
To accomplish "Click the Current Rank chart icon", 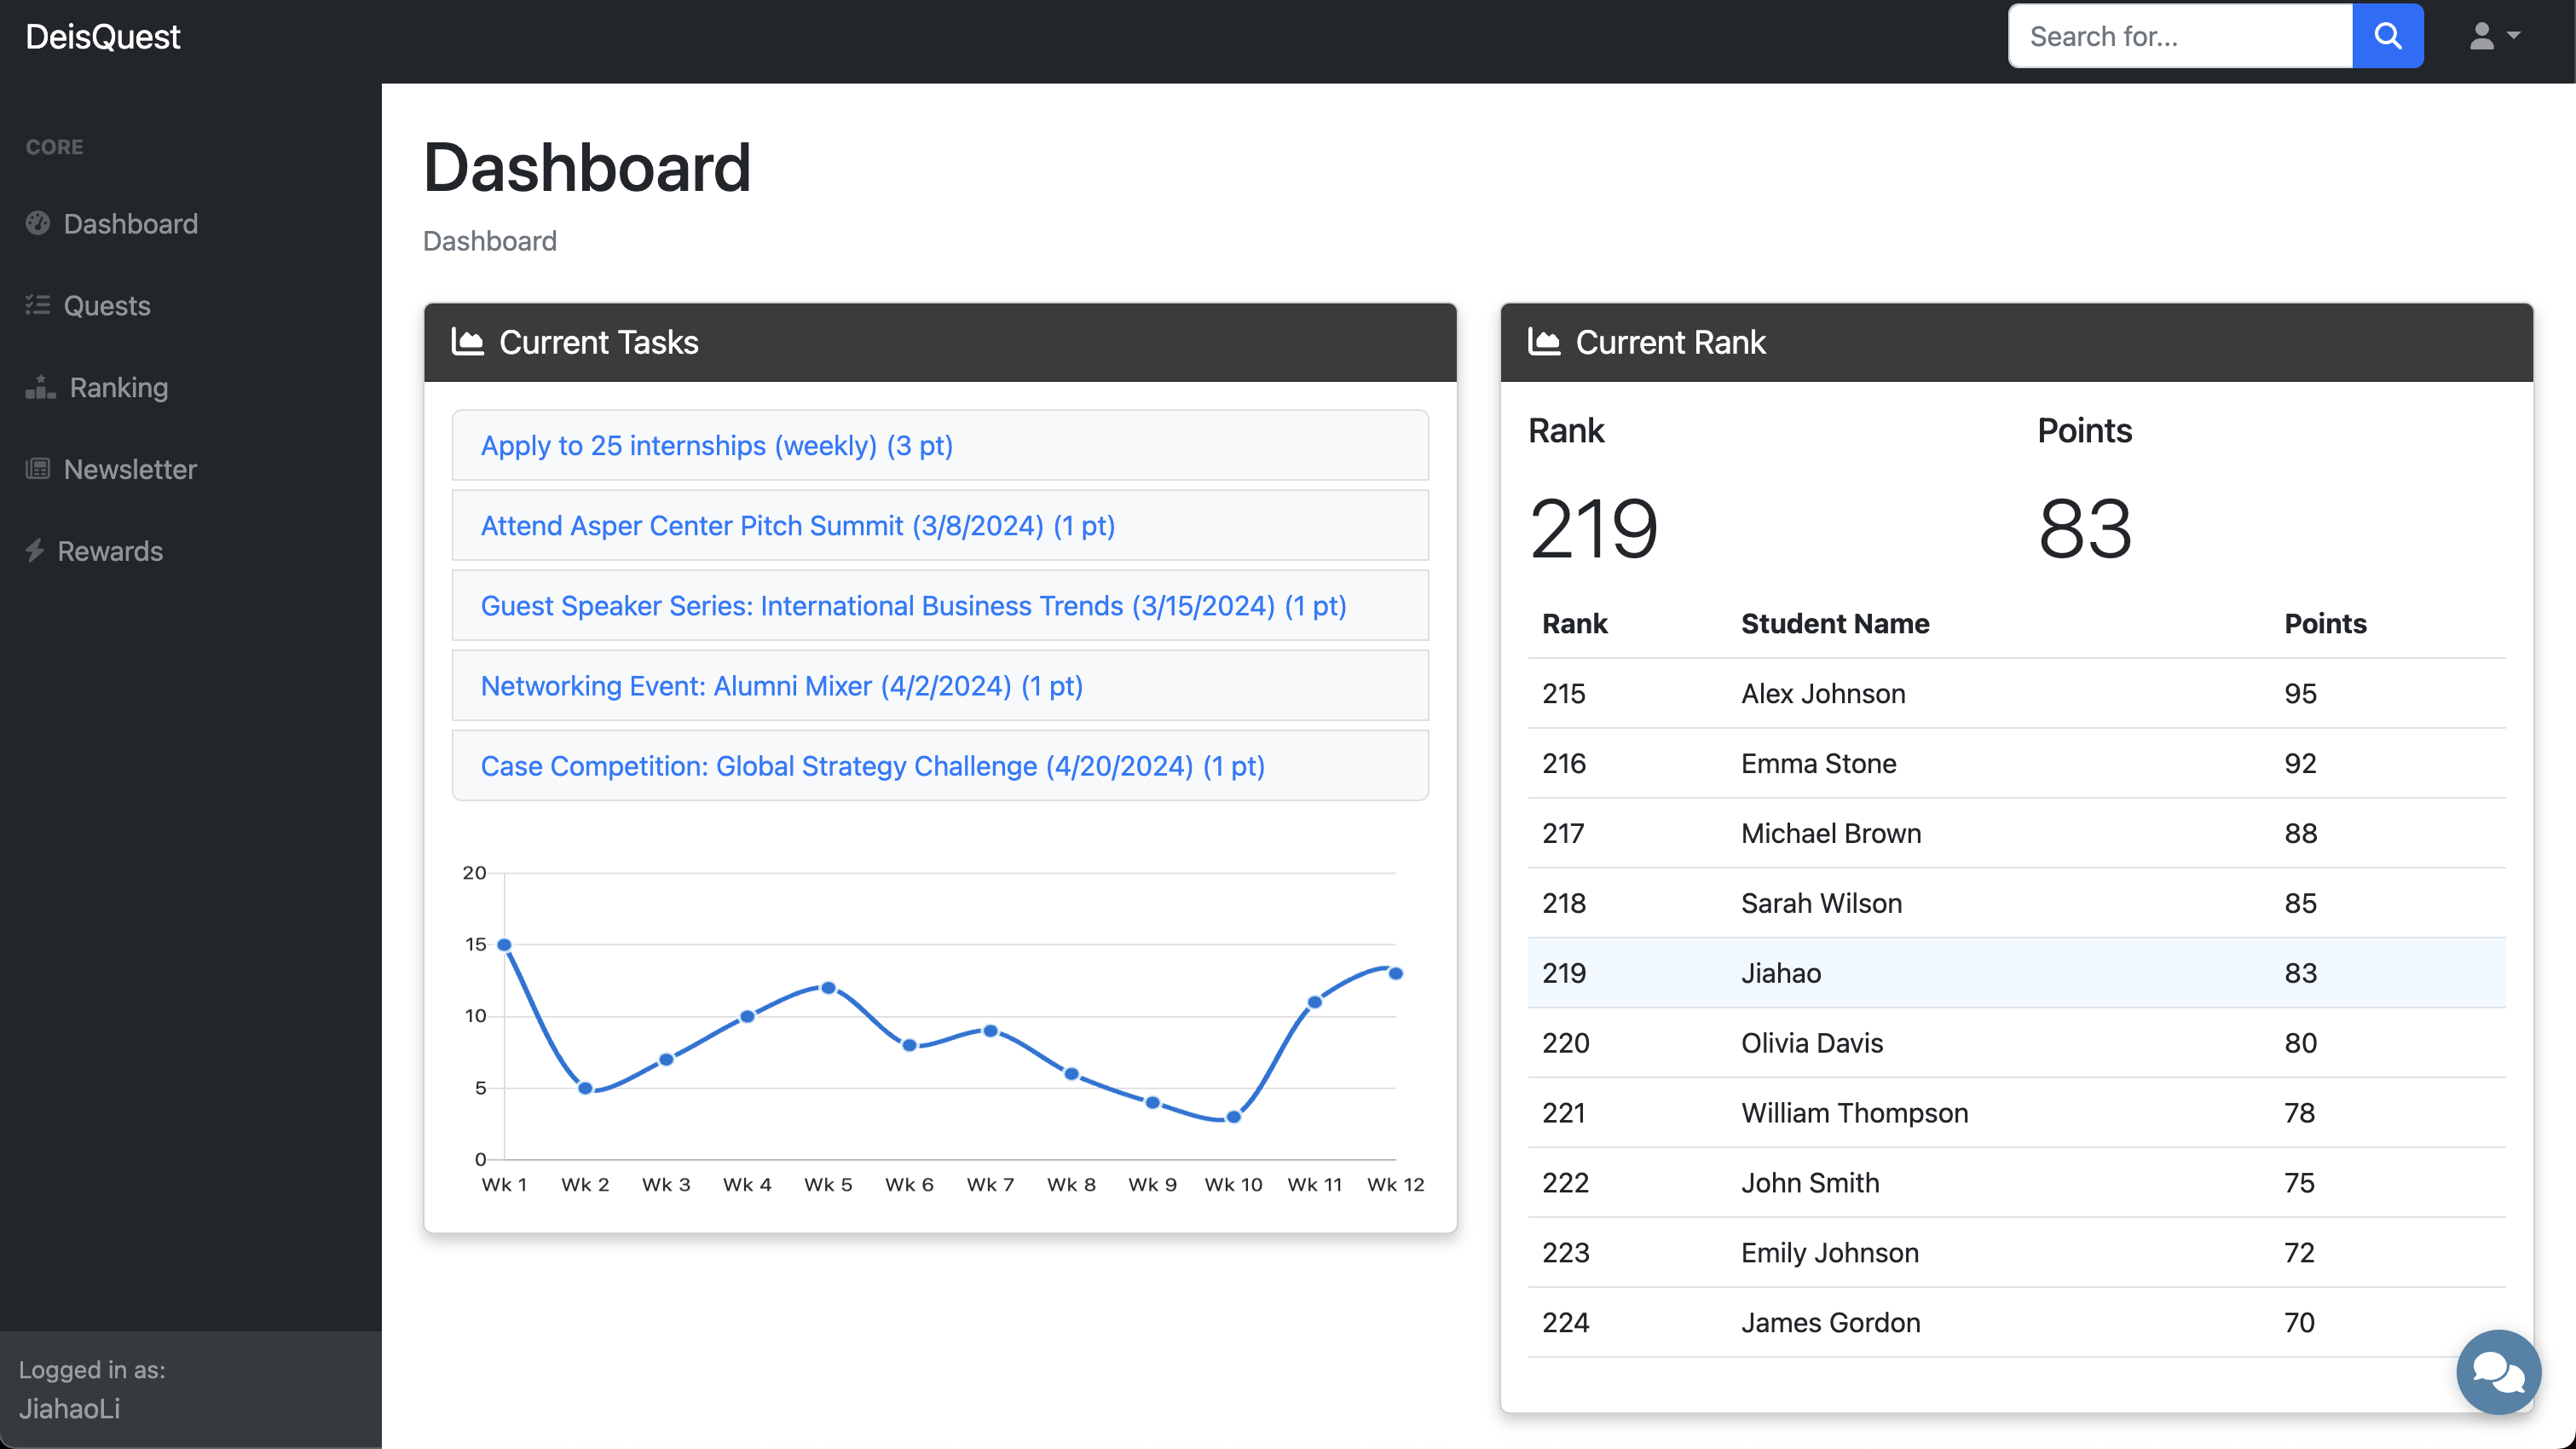I will coord(1543,342).
